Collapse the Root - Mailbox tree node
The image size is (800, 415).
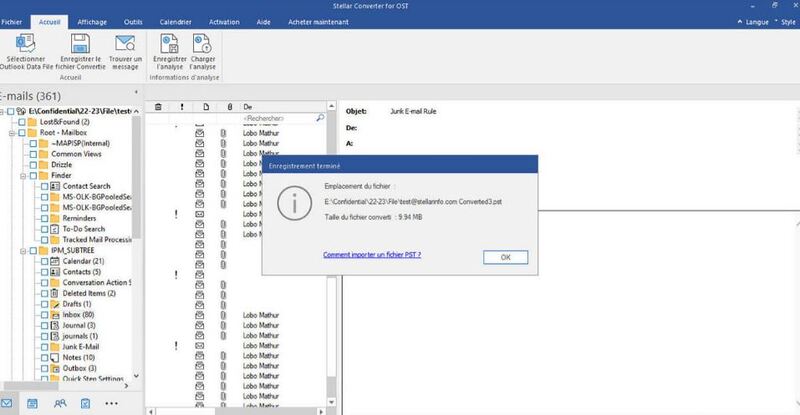click(12, 133)
